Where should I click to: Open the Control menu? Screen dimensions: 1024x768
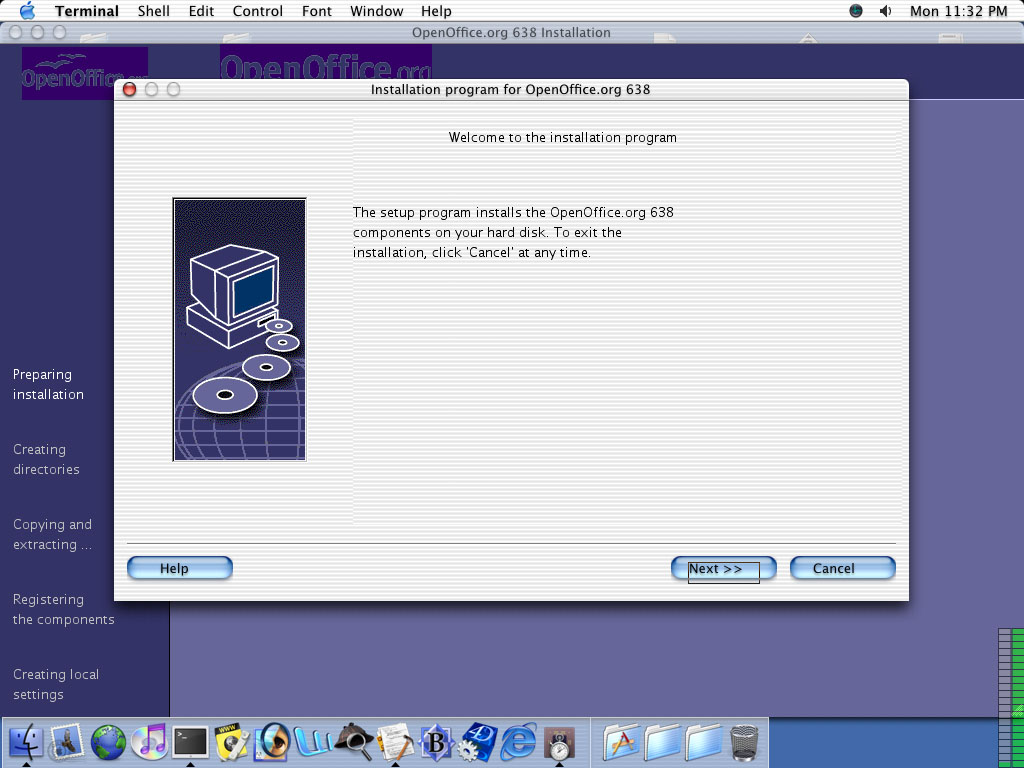tap(258, 11)
